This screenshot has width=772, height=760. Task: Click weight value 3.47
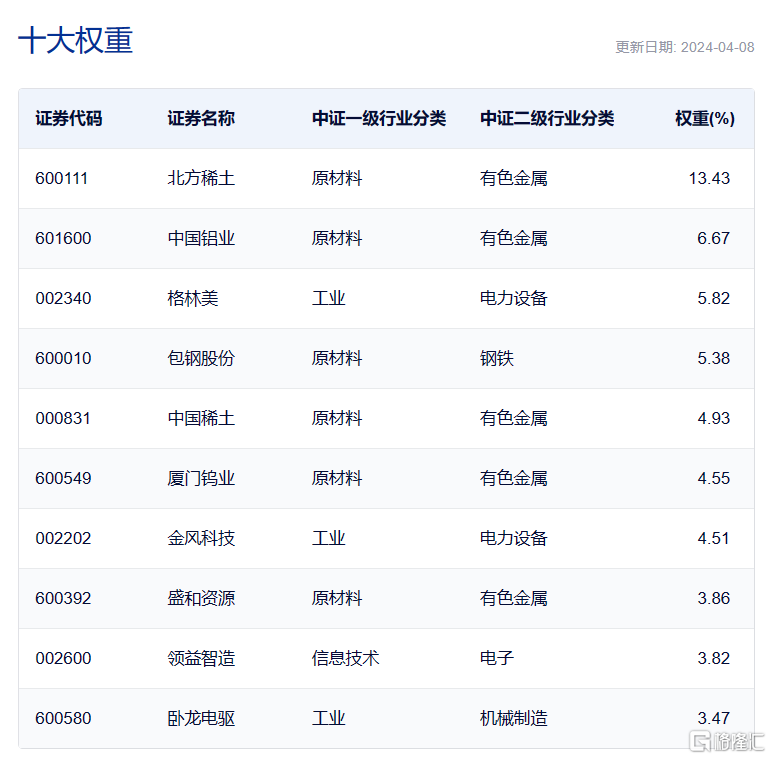713,719
